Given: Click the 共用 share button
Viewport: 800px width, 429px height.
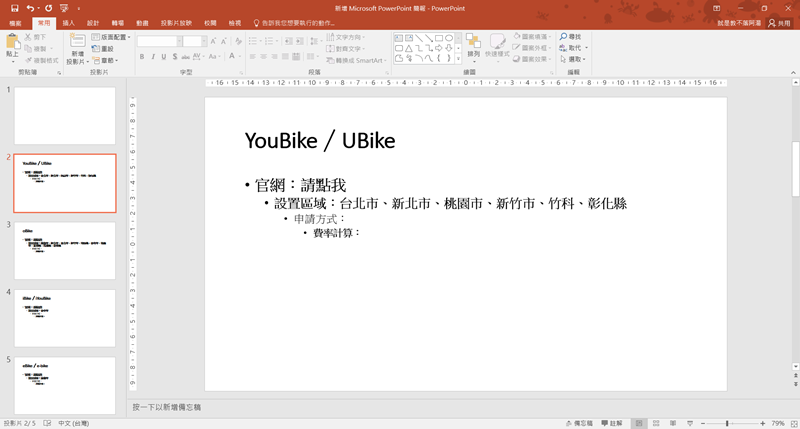Looking at the screenshot, I should [779, 23].
